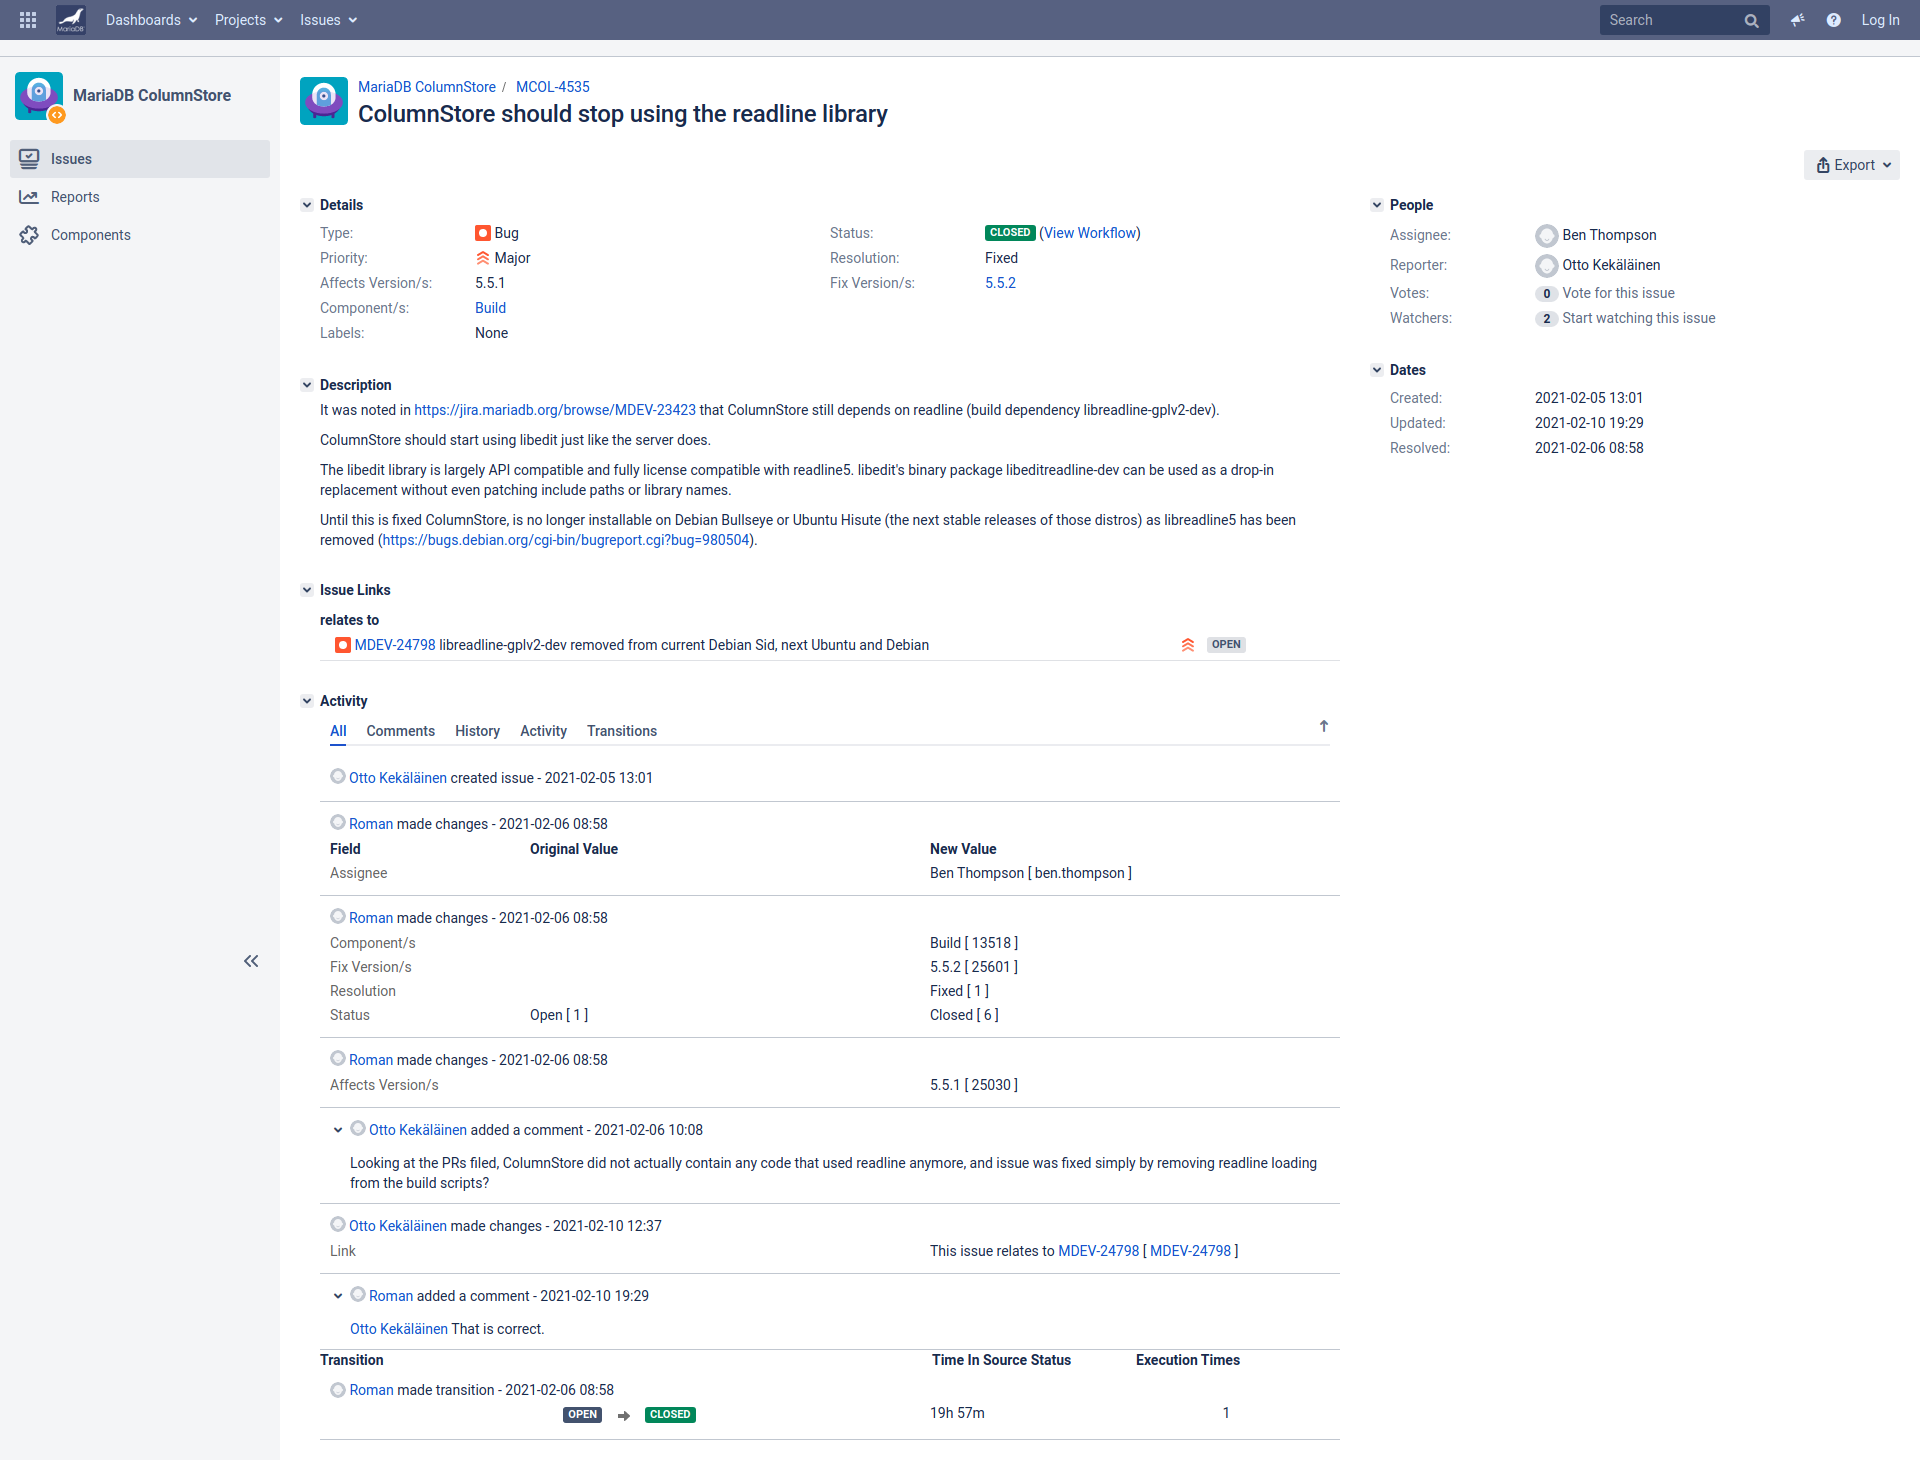Viewport: 1920px width, 1460px height.
Task: Click the search magnifier icon
Action: click(1751, 21)
